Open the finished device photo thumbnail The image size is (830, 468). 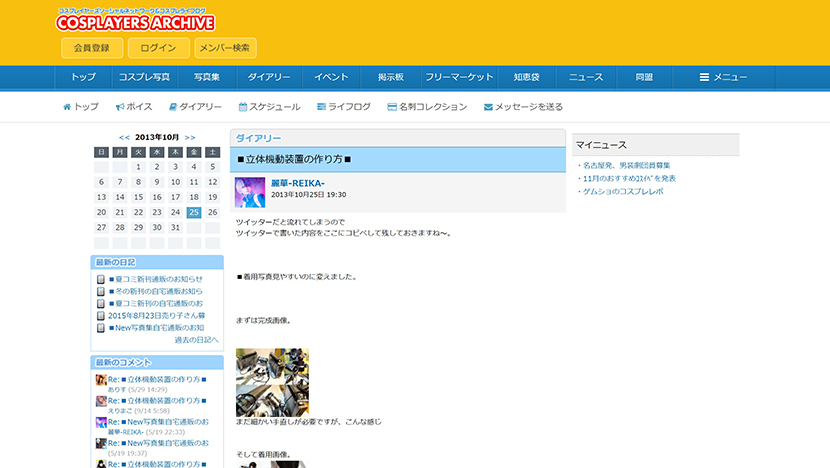[272, 381]
